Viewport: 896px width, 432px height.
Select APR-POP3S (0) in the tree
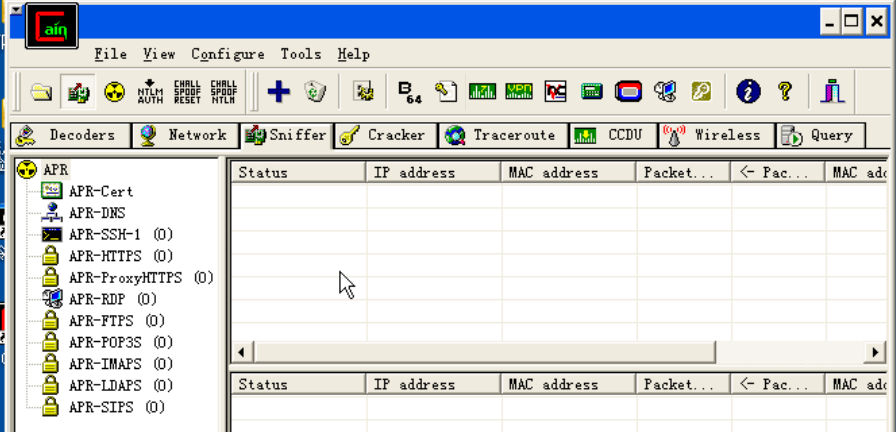[121, 342]
